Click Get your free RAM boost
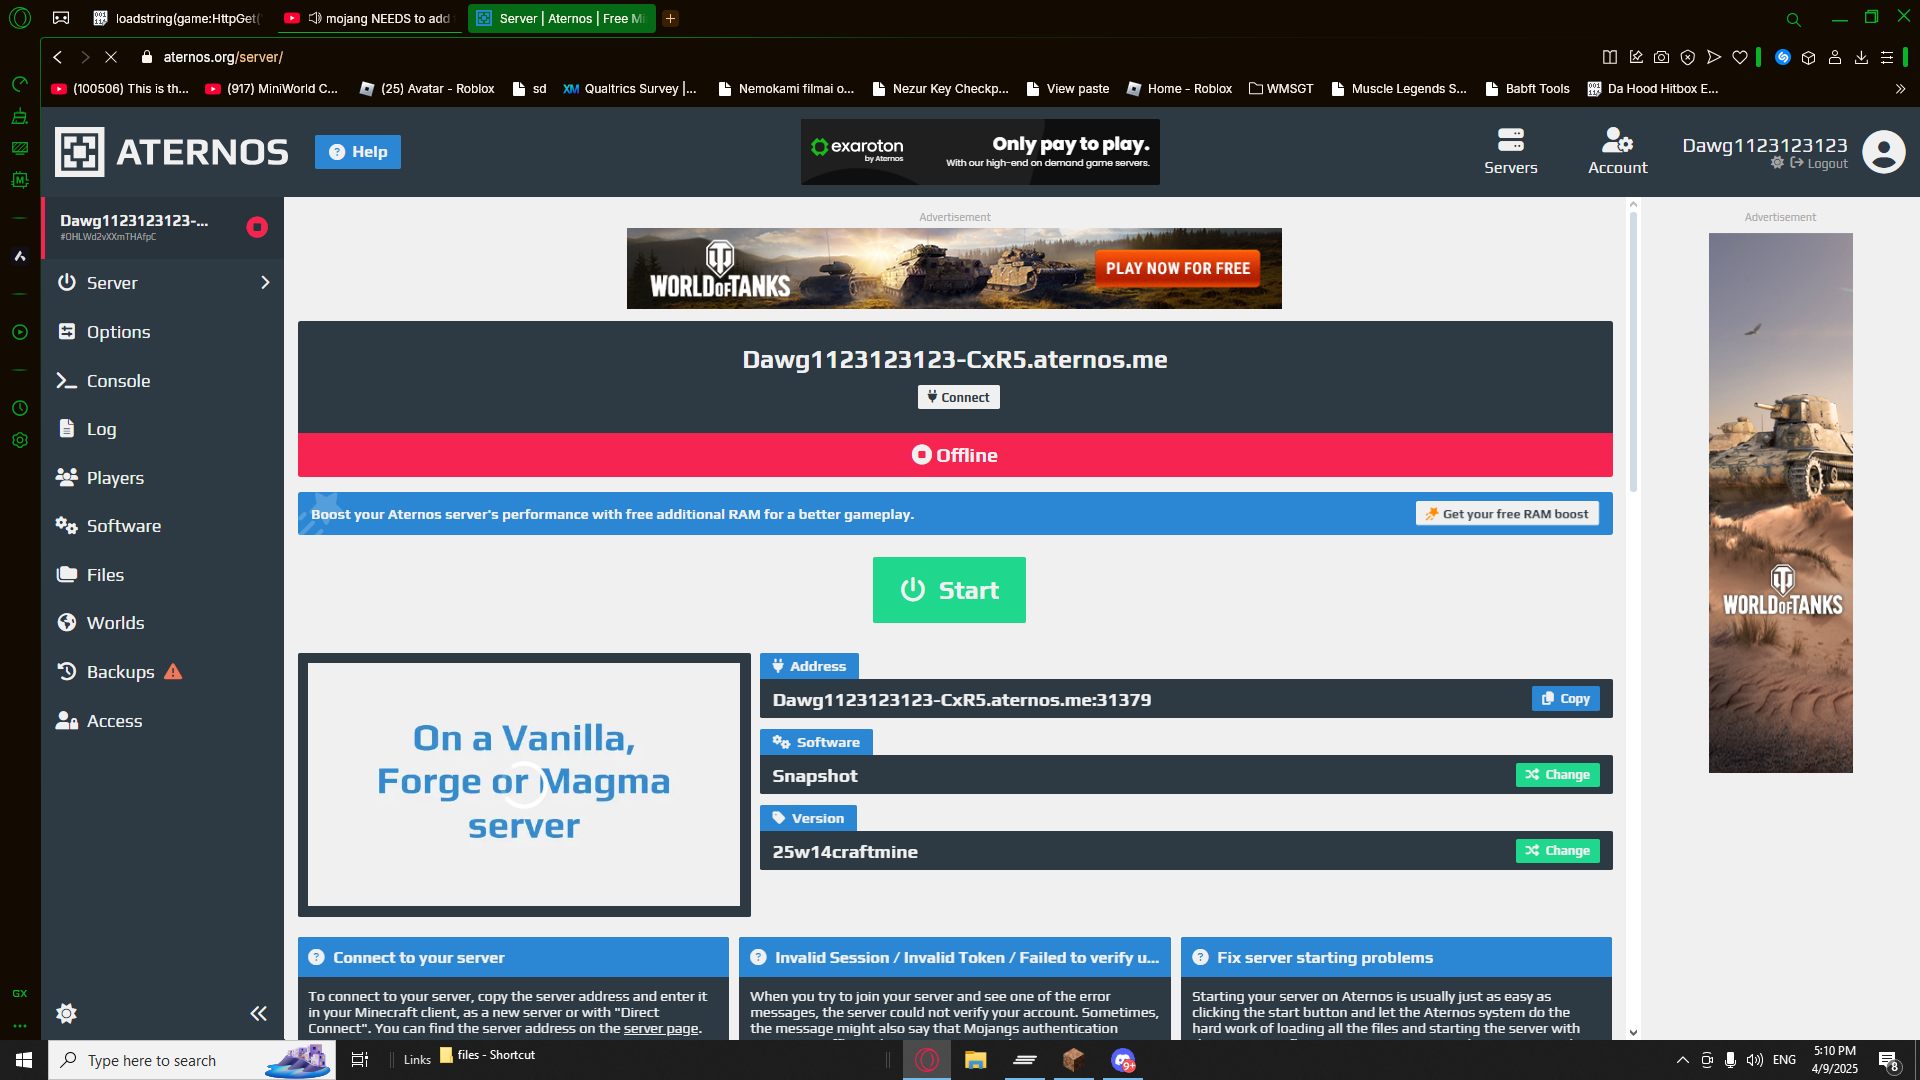 1507,514
